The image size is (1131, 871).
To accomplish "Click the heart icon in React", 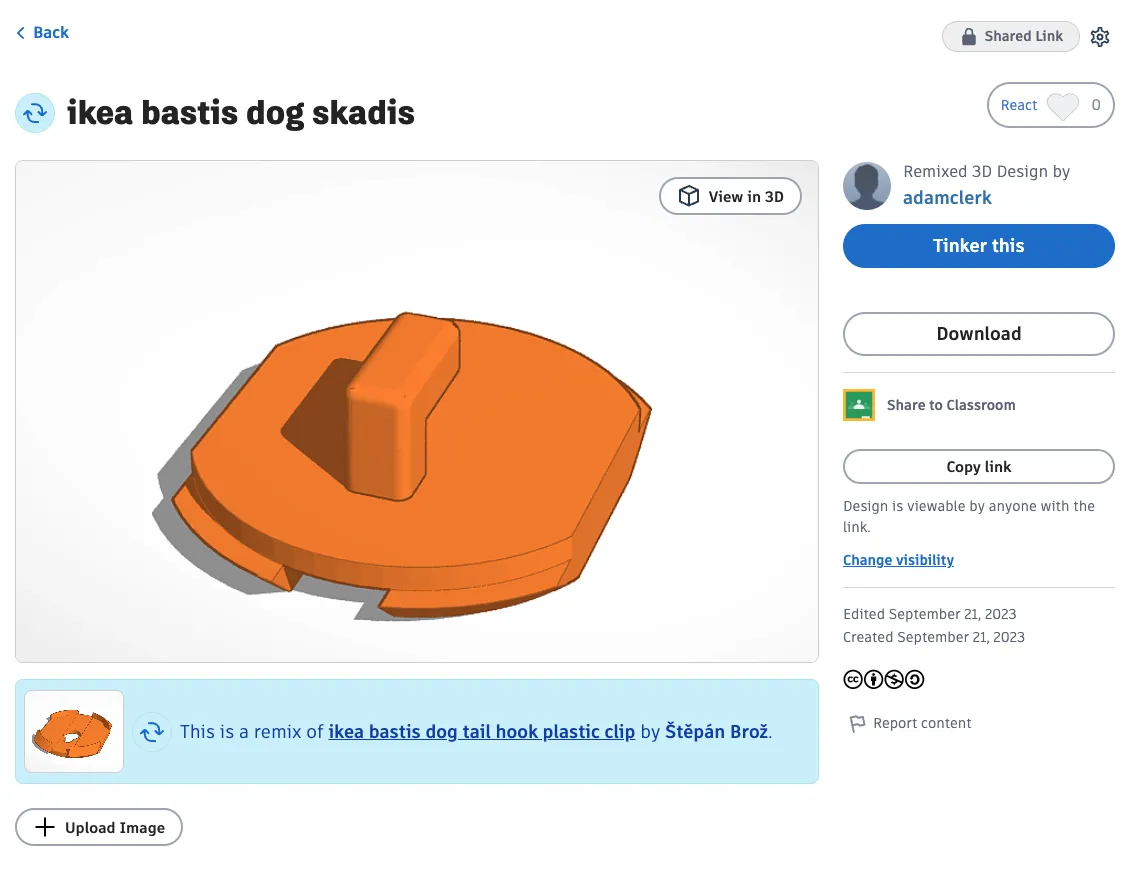I will point(1062,107).
